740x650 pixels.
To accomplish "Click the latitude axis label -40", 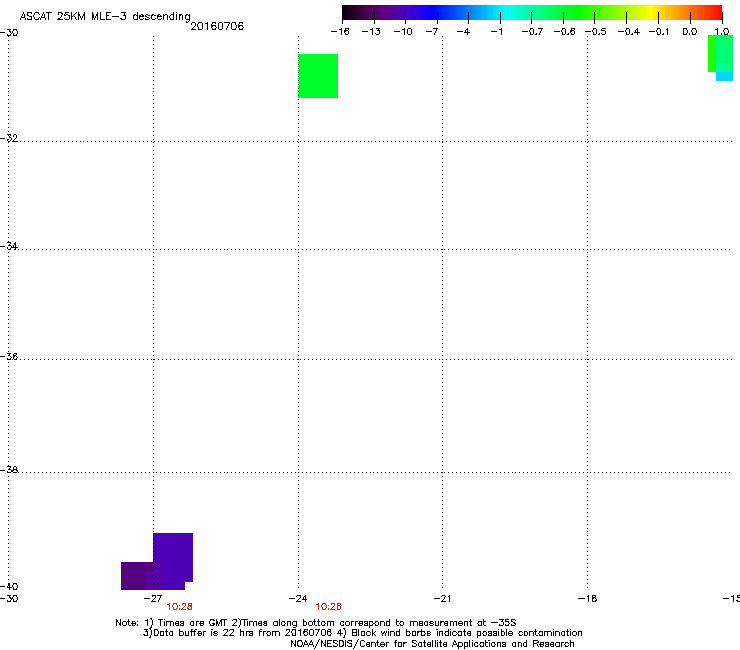I will click(x=9, y=586).
